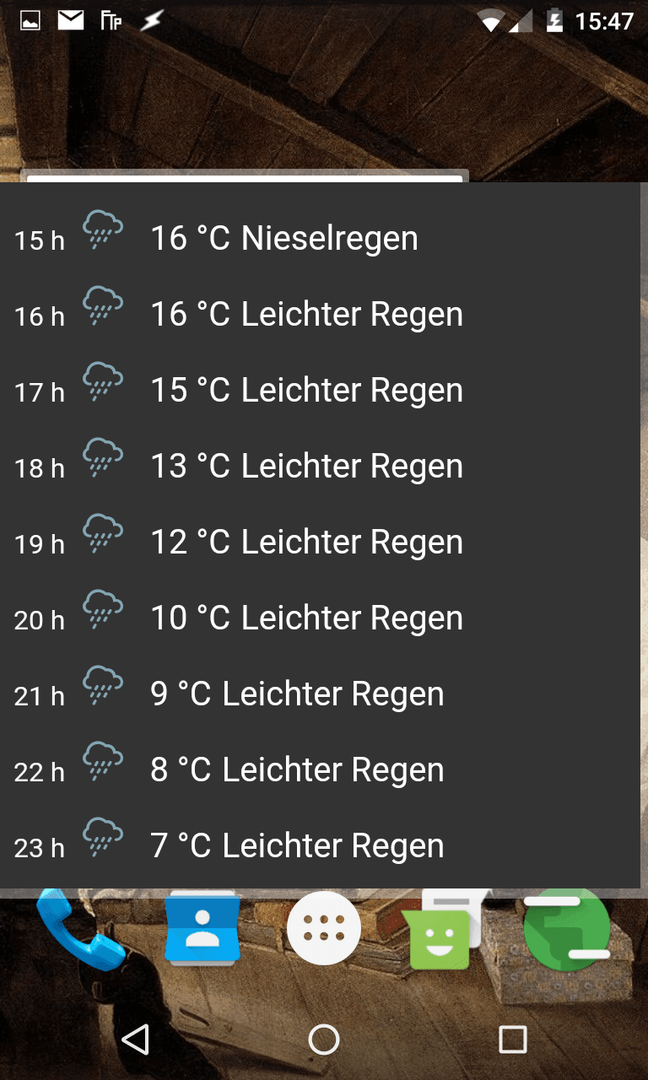Tap the rain icon in 23 h row
The height and width of the screenshot is (1080, 648).
(103, 838)
